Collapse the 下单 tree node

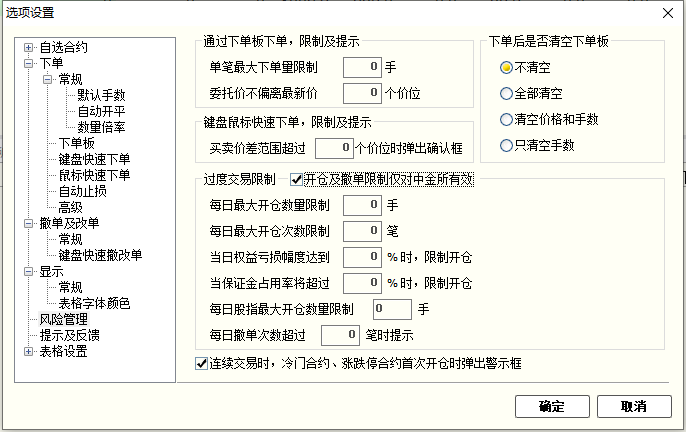tap(28, 63)
